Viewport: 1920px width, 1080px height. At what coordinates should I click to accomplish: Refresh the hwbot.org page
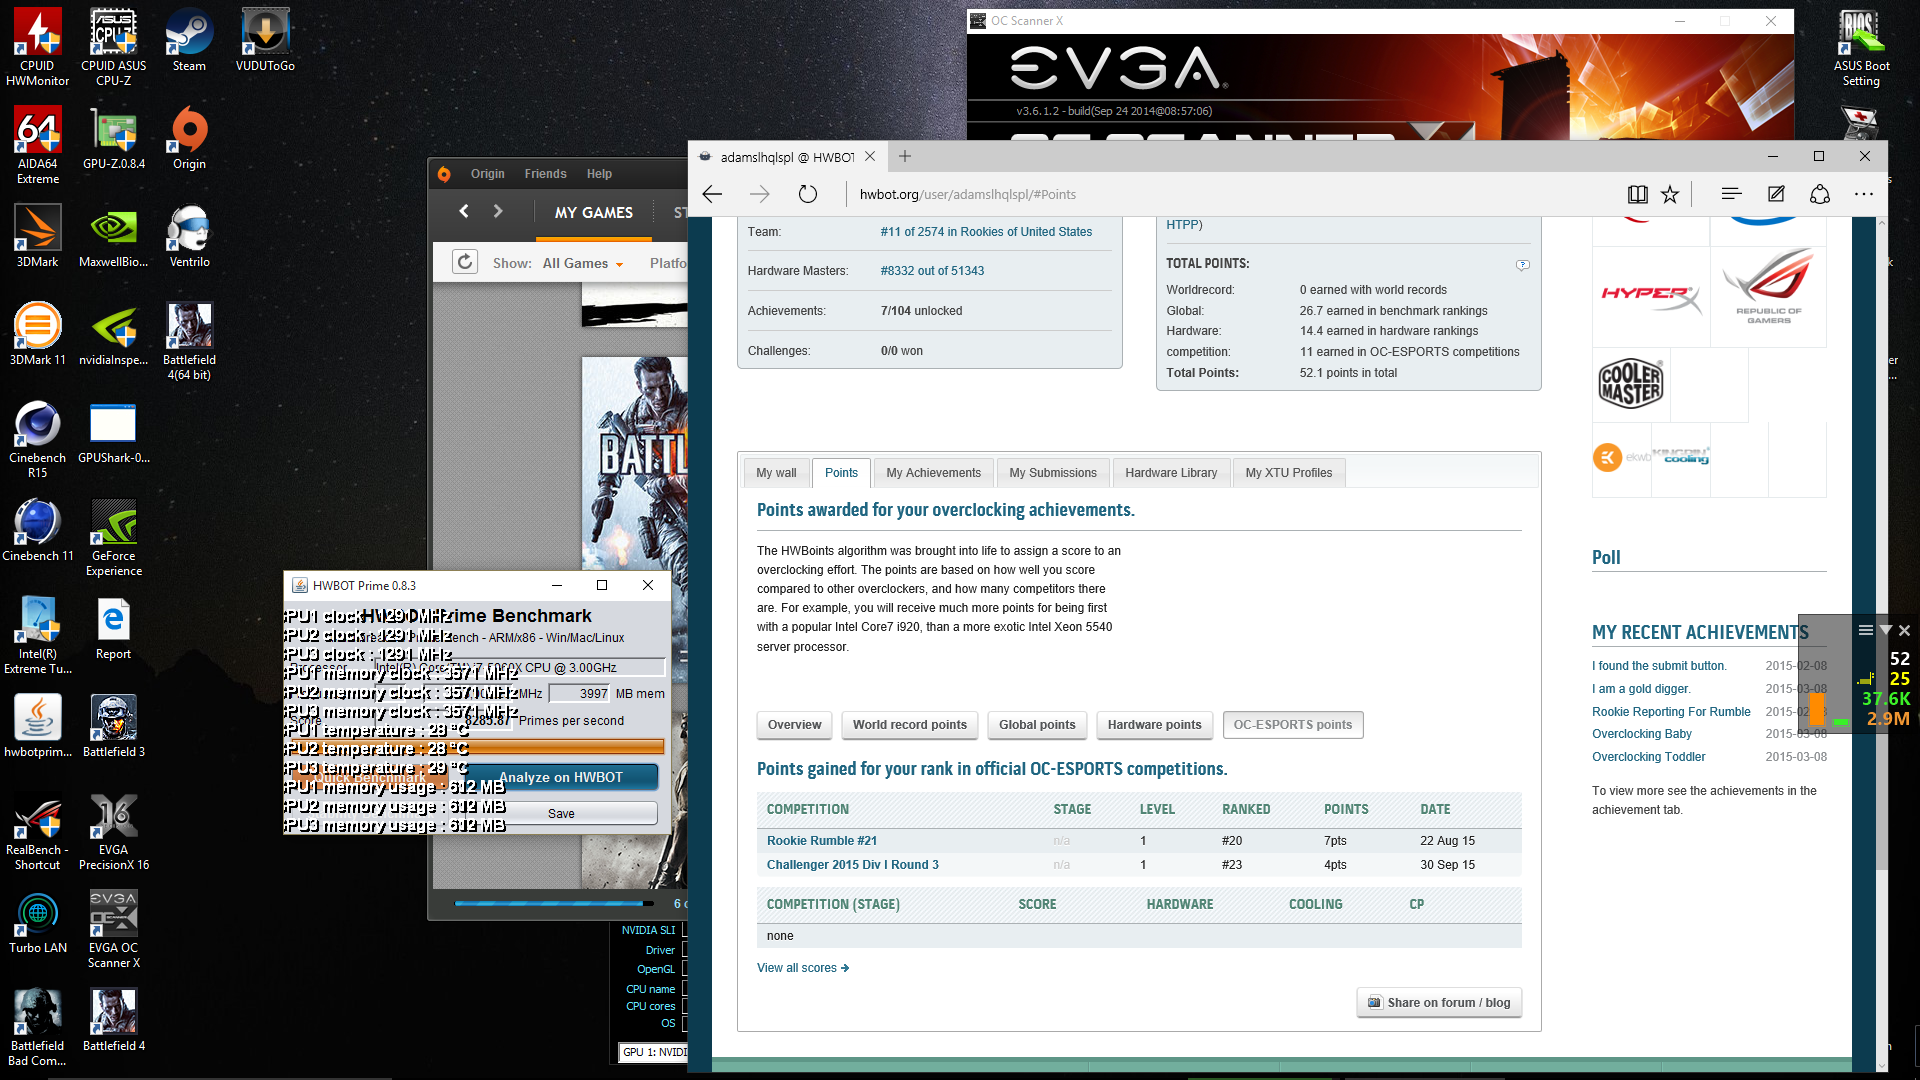(x=808, y=194)
